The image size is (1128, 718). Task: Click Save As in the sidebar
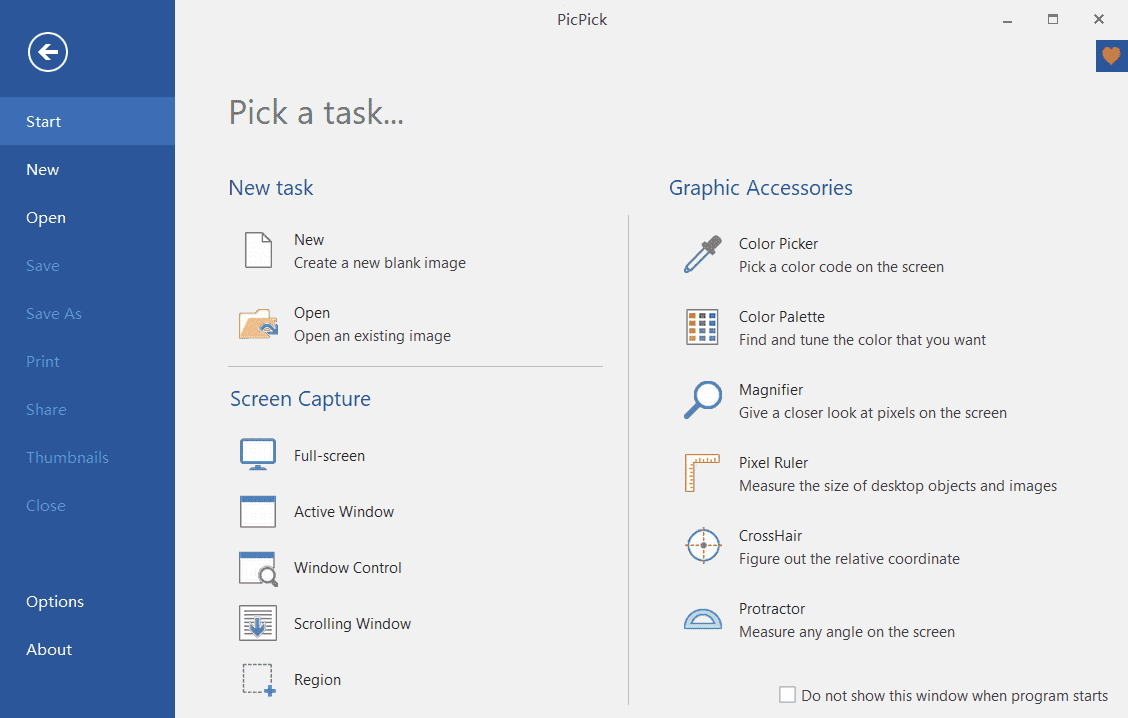87,314
